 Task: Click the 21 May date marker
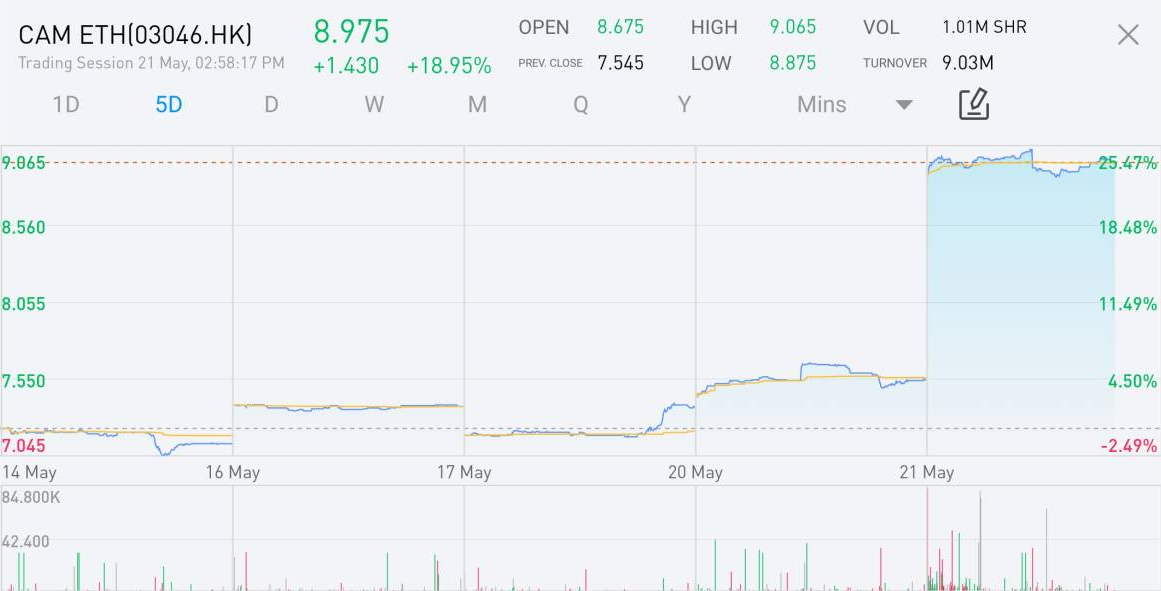click(926, 472)
